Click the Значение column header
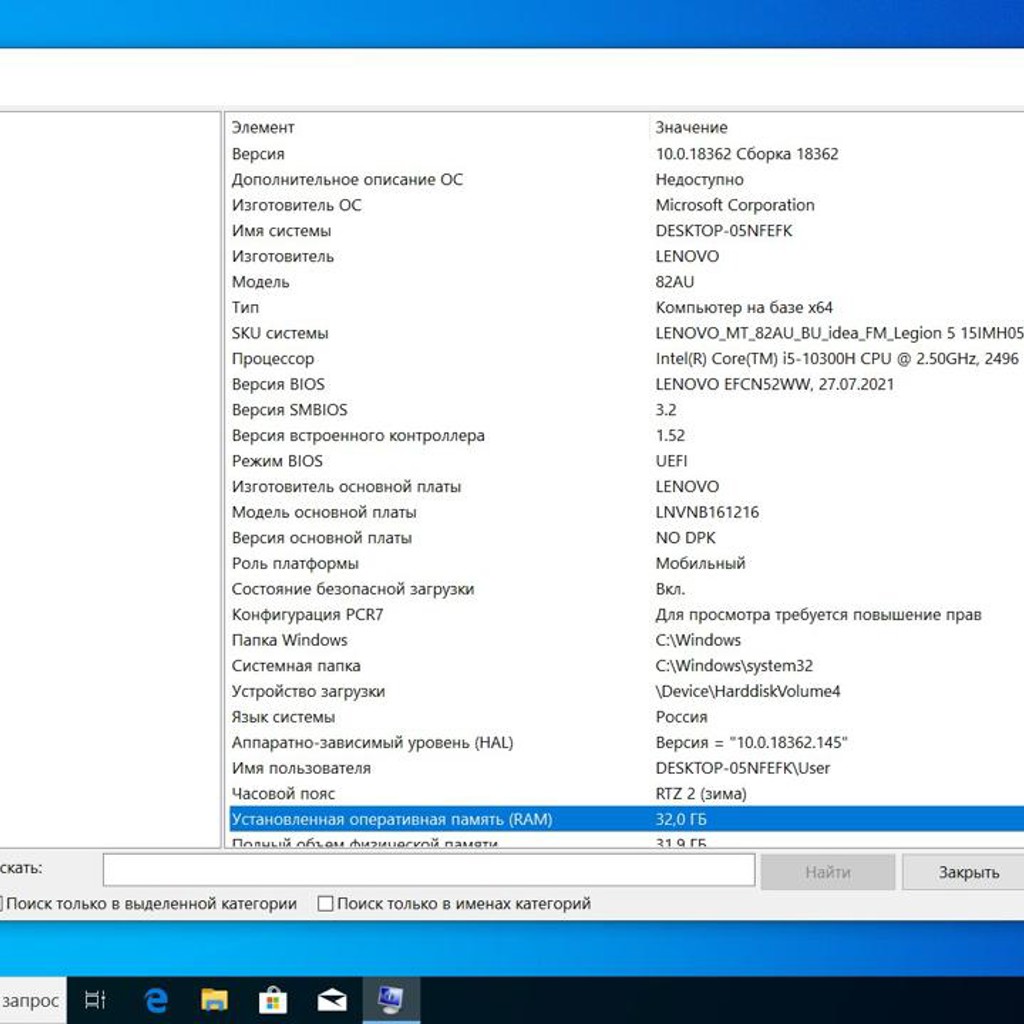This screenshot has width=1024, height=1024. pos(837,127)
